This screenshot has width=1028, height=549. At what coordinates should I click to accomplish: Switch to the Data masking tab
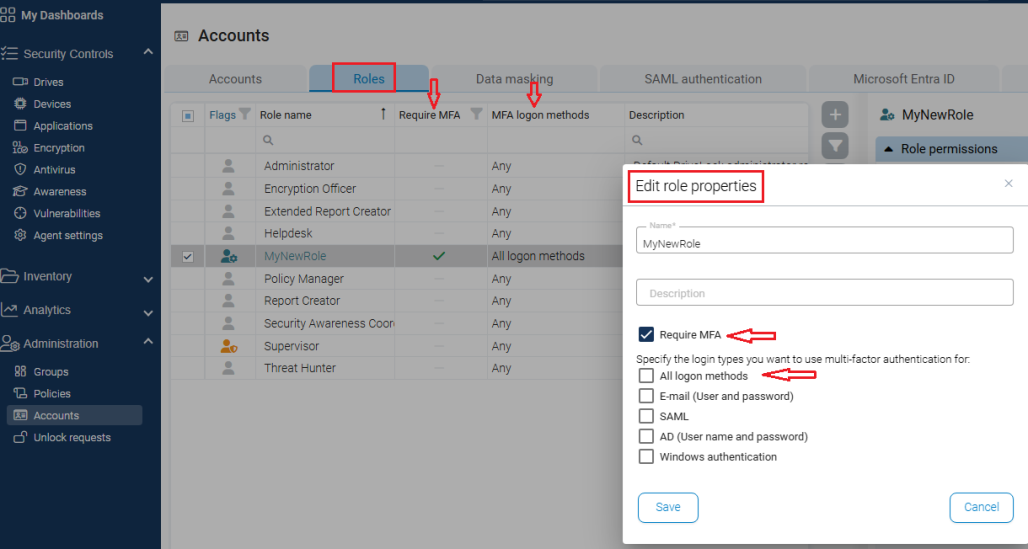pos(514,79)
